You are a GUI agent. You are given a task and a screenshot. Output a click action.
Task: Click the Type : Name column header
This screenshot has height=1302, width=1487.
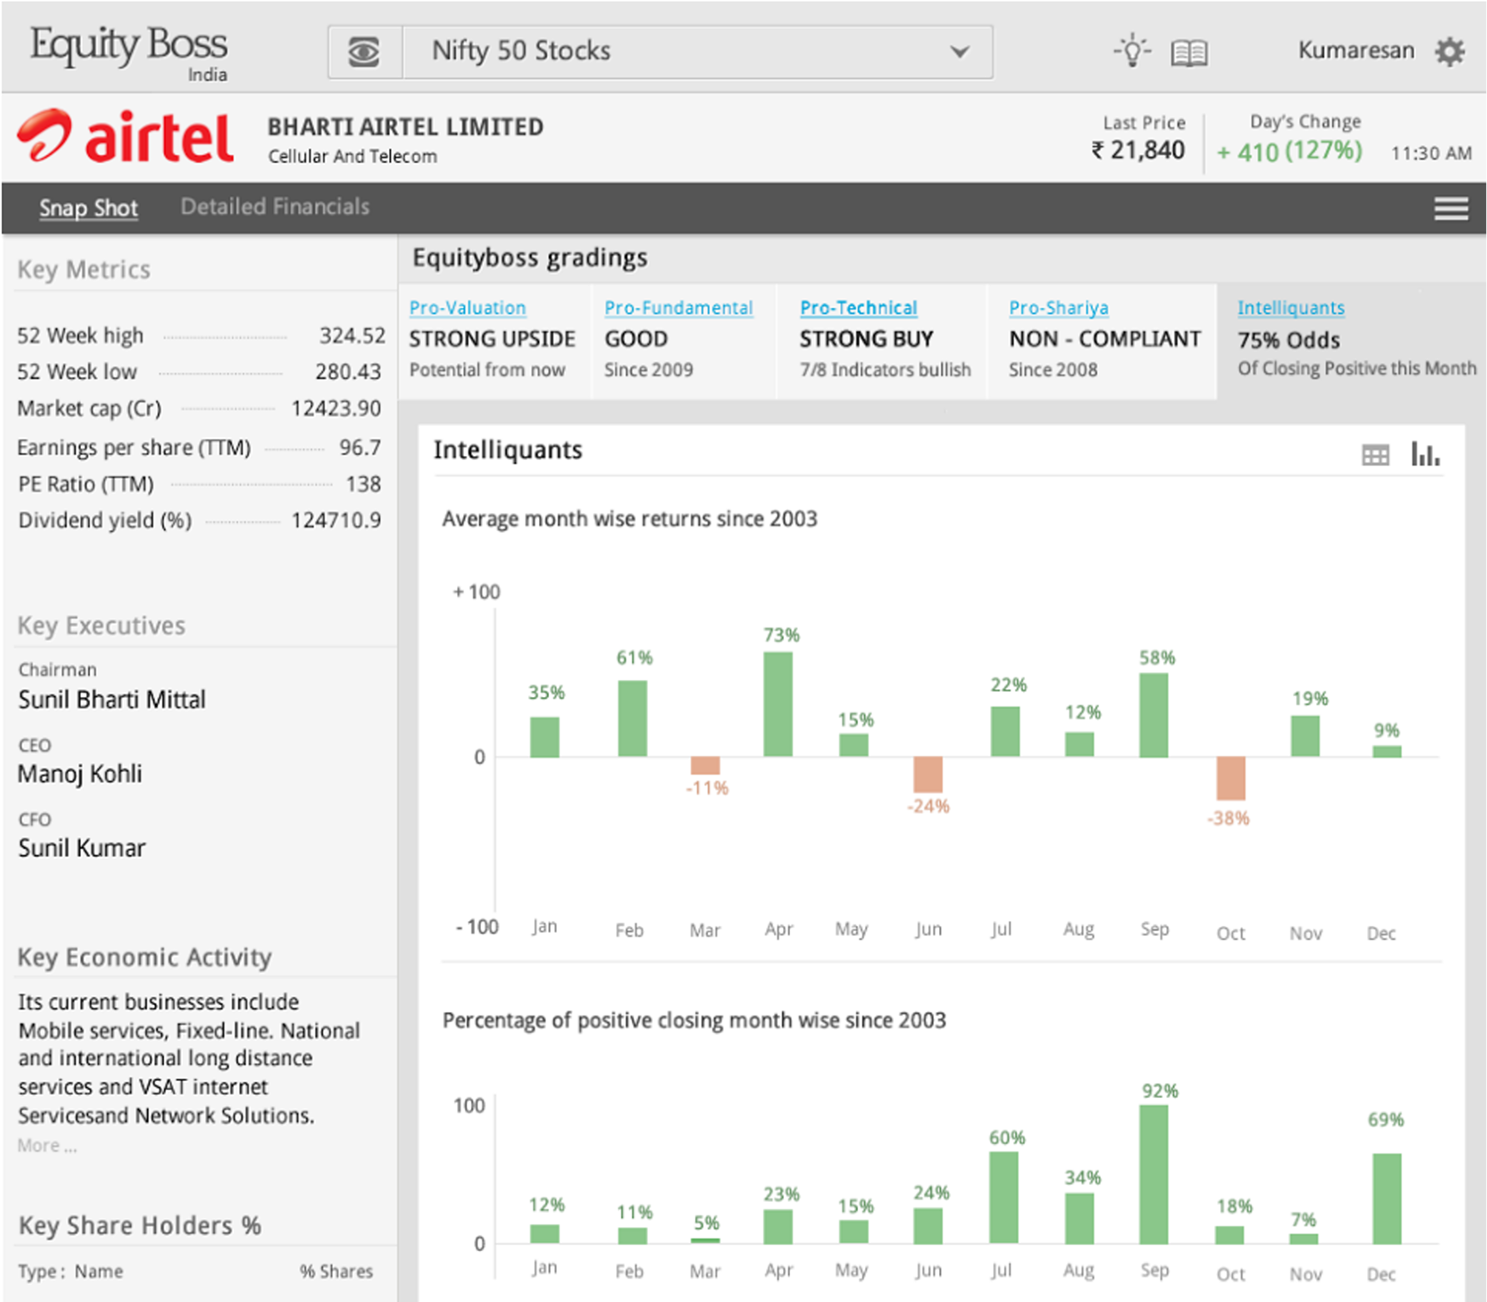pos(70,1271)
